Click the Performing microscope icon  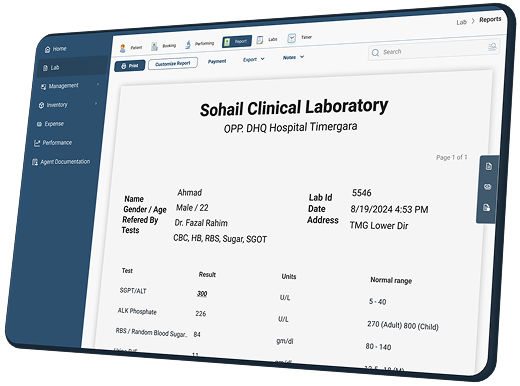point(188,45)
